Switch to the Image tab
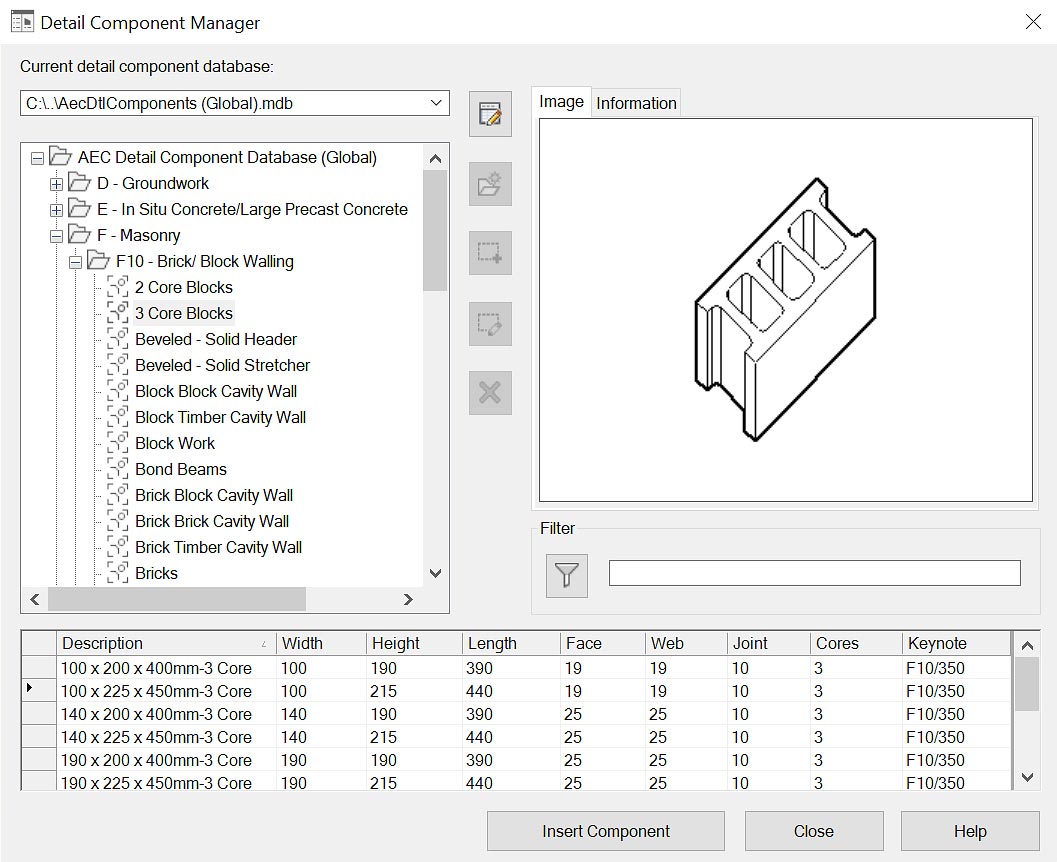 (561, 102)
